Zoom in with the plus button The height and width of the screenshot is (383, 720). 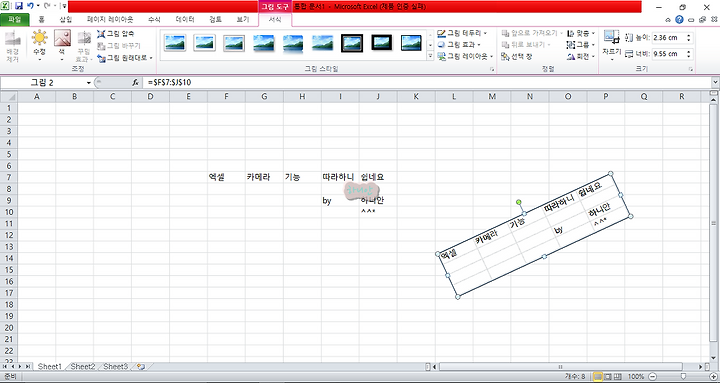pyautogui.click(x=713, y=377)
